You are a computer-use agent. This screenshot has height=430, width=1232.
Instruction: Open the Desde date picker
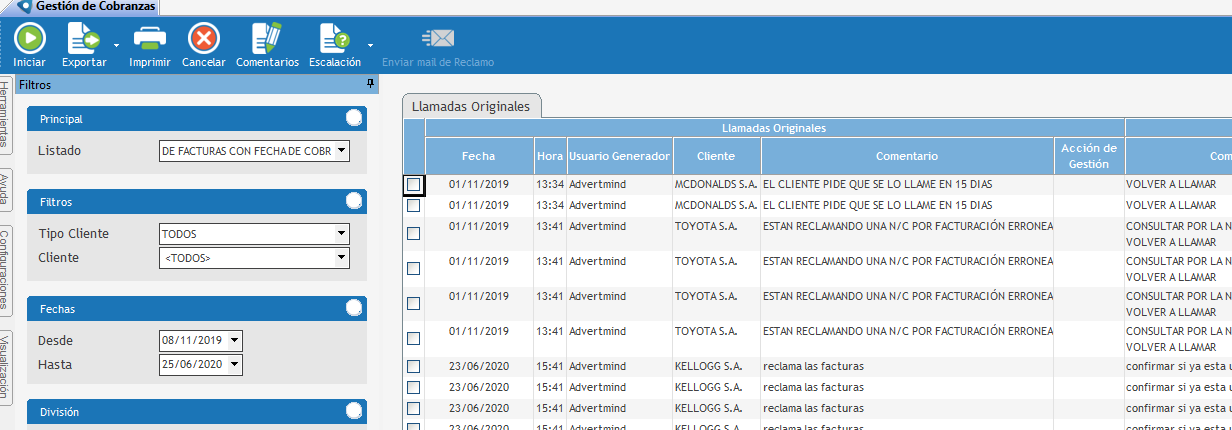(234, 341)
